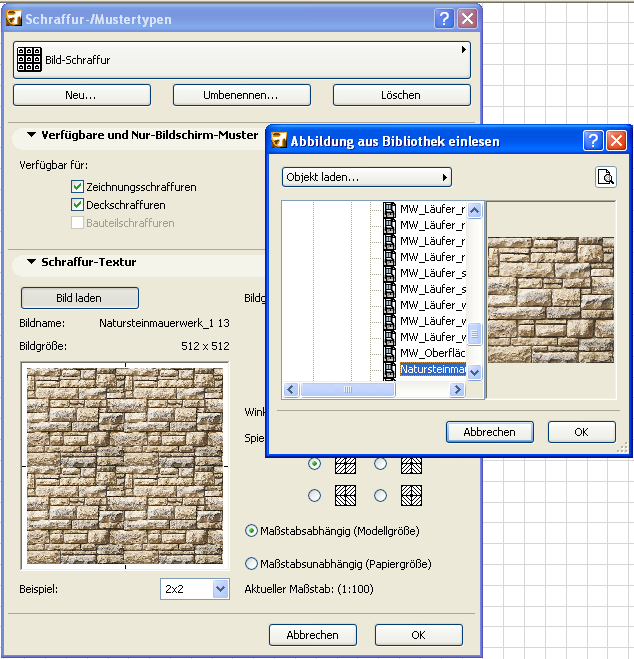Viewport: 634px width, 659px height.
Task: Select the topmost MW_Läufer_r list item
Action: [433, 209]
